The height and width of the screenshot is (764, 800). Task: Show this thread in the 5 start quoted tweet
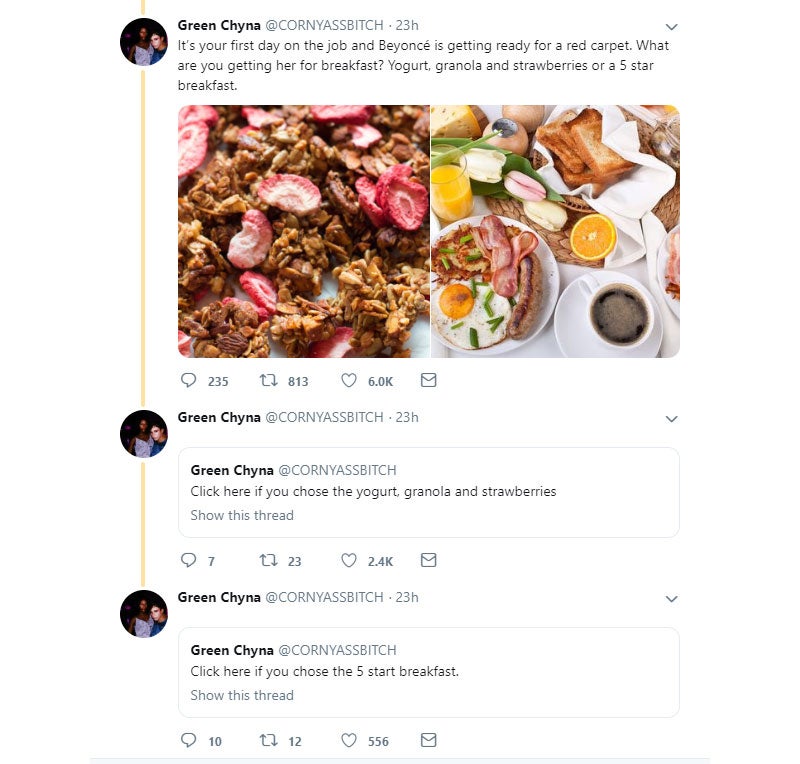pos(242,696)
